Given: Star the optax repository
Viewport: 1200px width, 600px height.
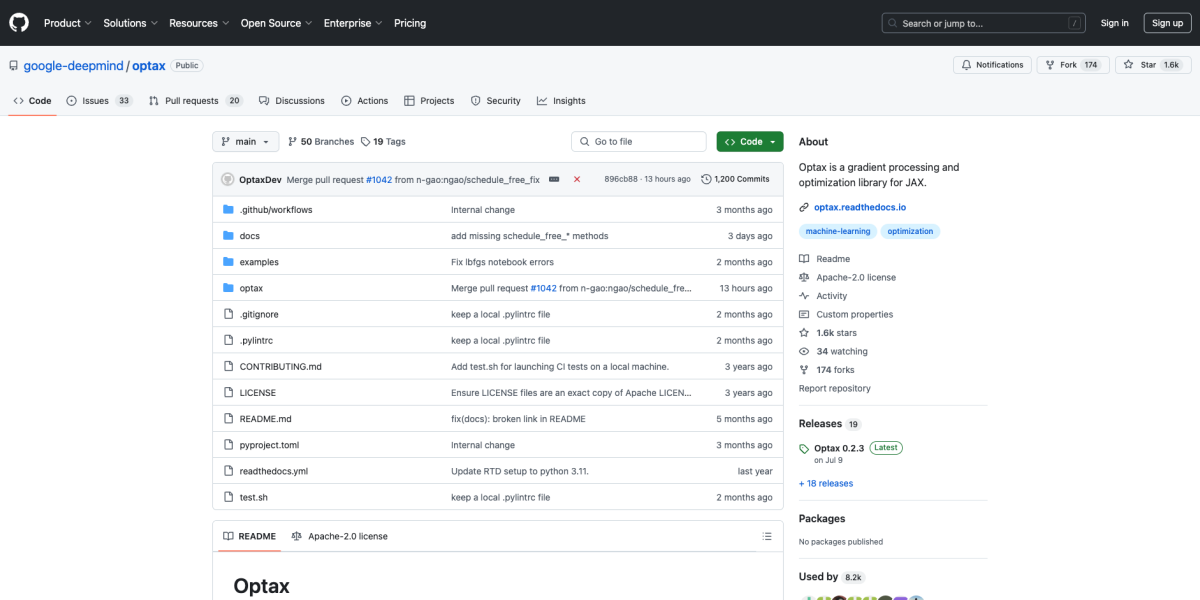Looking at the screenshot, I should [1152, 65].
